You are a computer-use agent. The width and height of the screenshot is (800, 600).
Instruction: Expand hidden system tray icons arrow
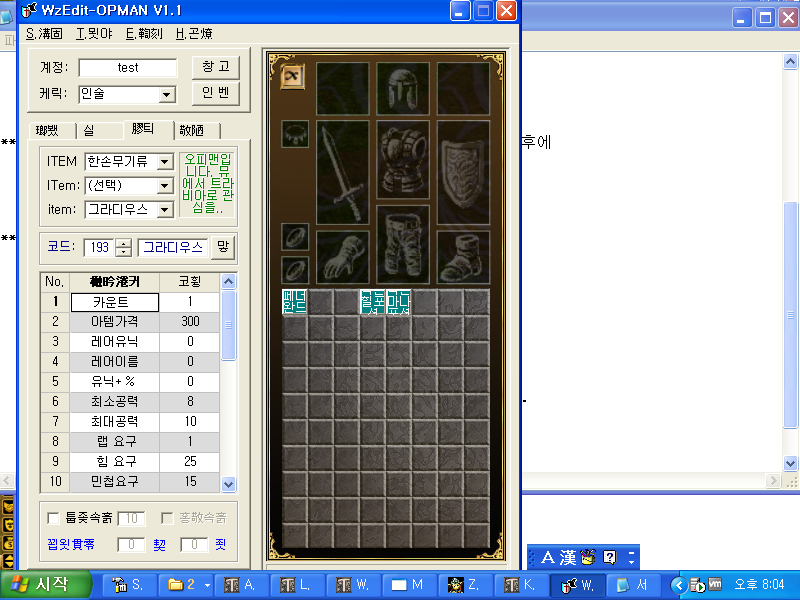point(679,585)
